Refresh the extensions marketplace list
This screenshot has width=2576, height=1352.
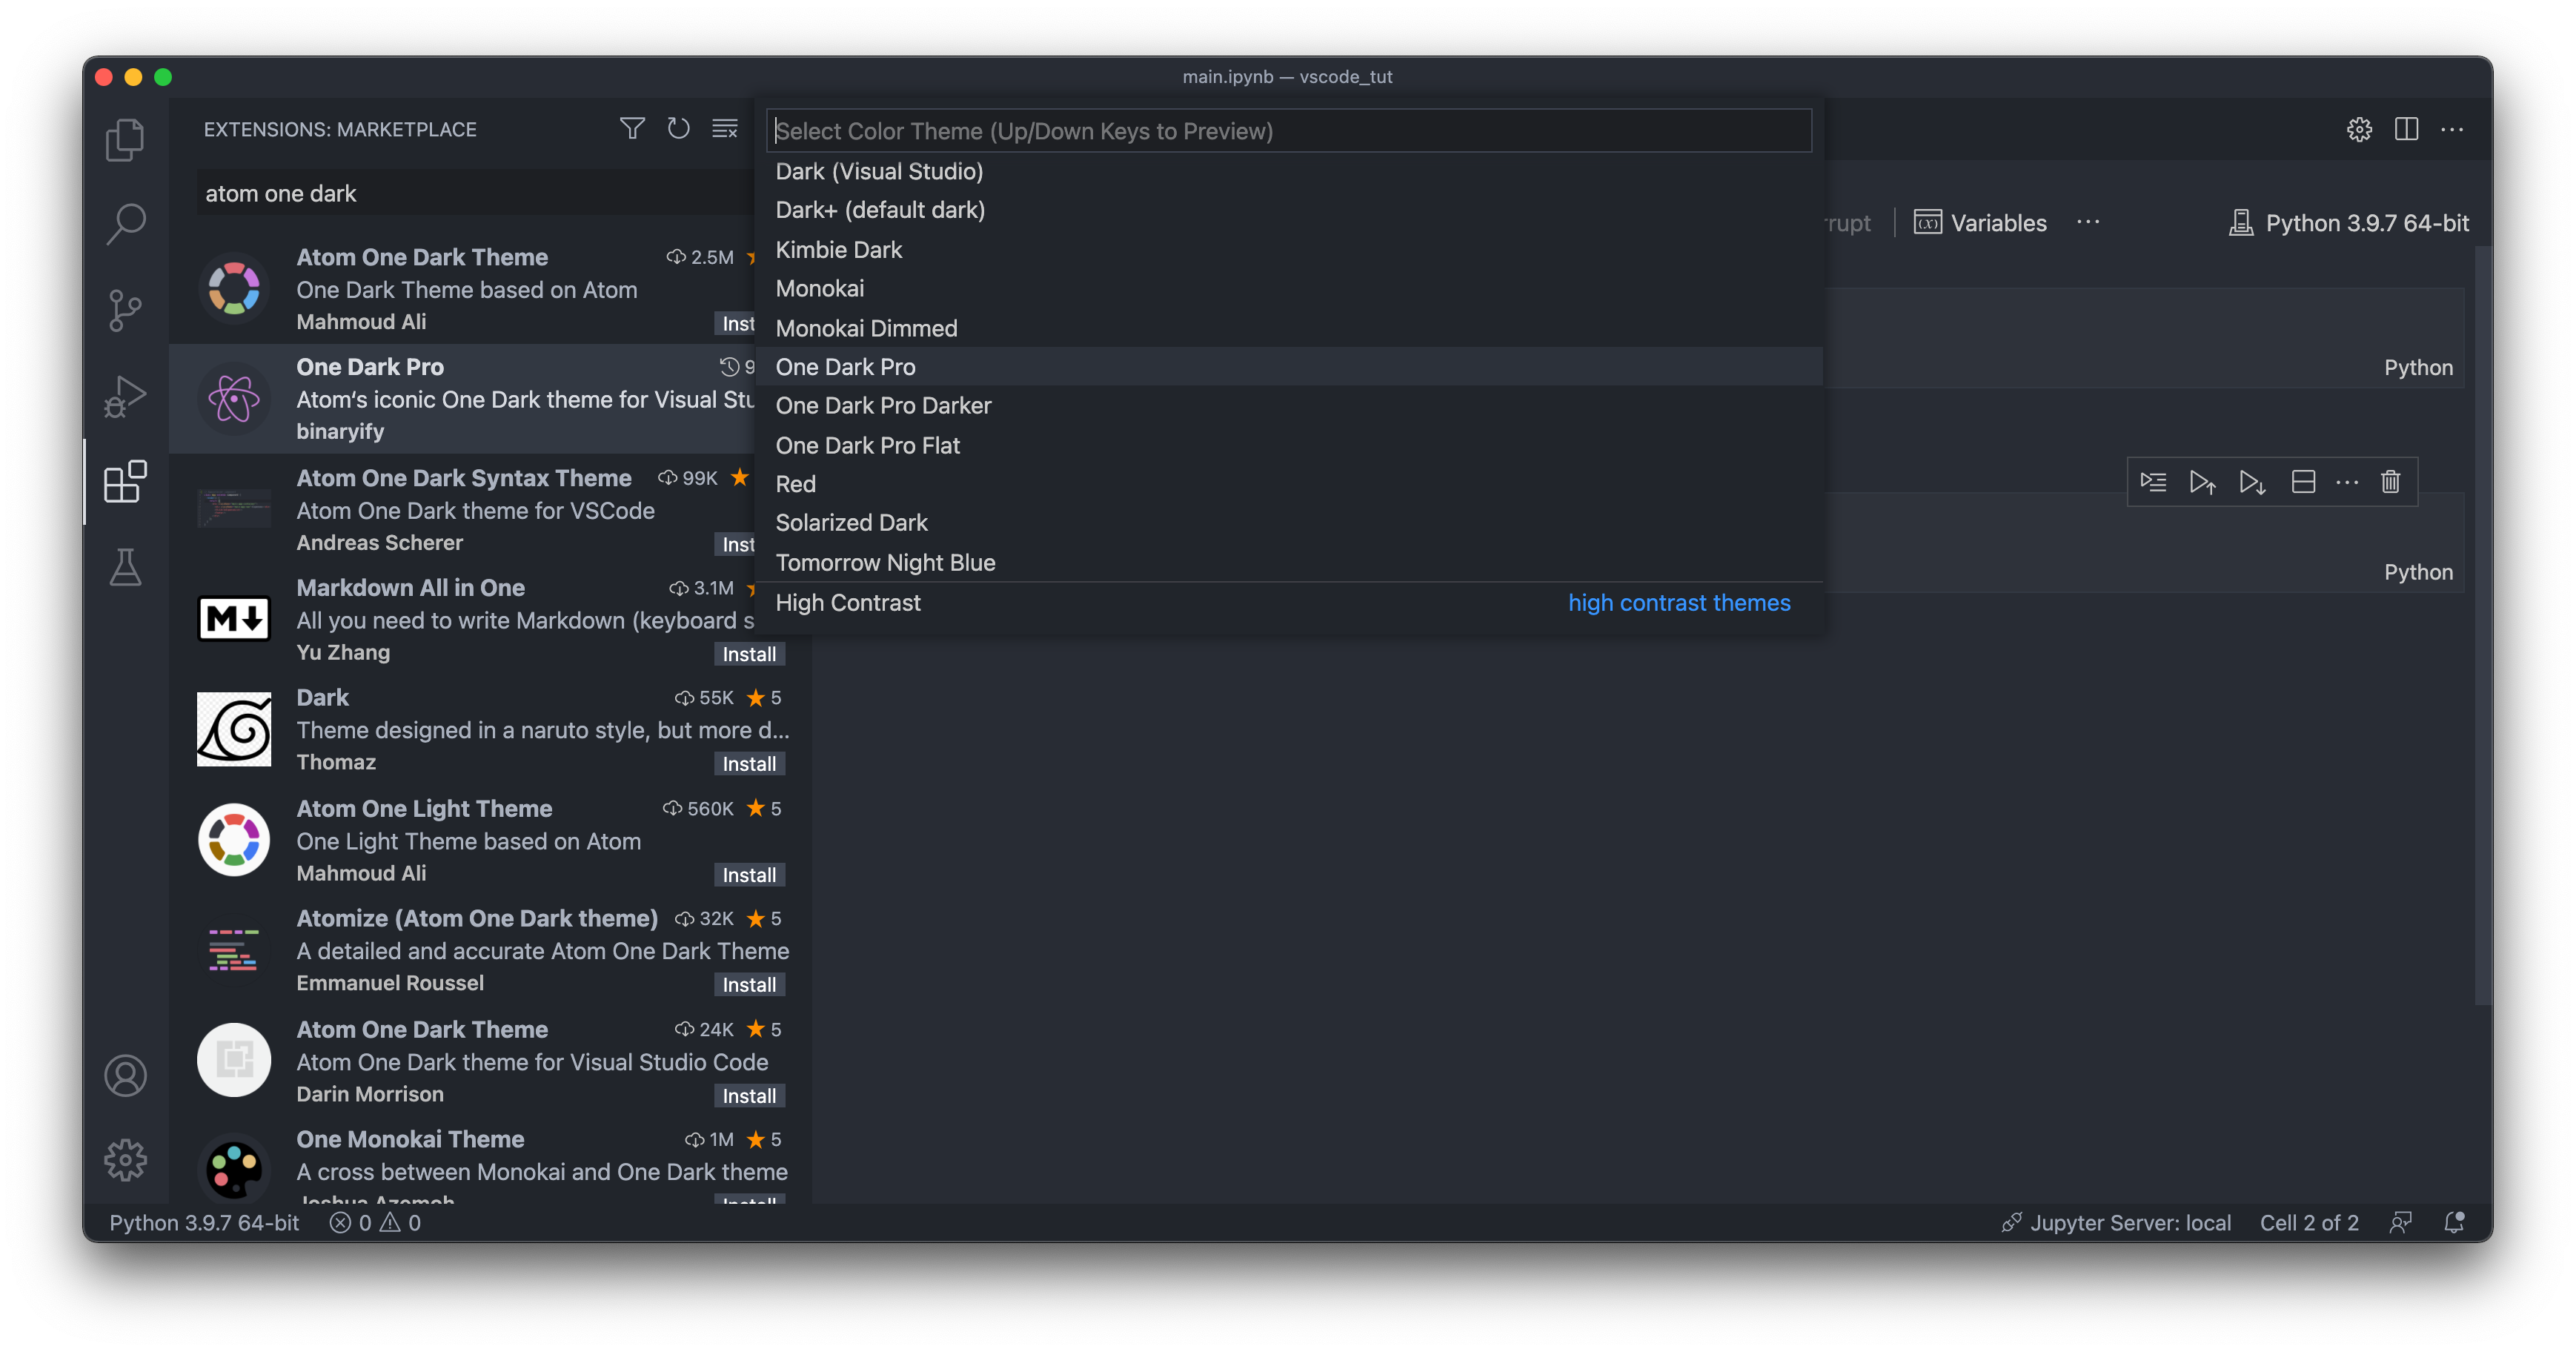(x=678, y=129)
